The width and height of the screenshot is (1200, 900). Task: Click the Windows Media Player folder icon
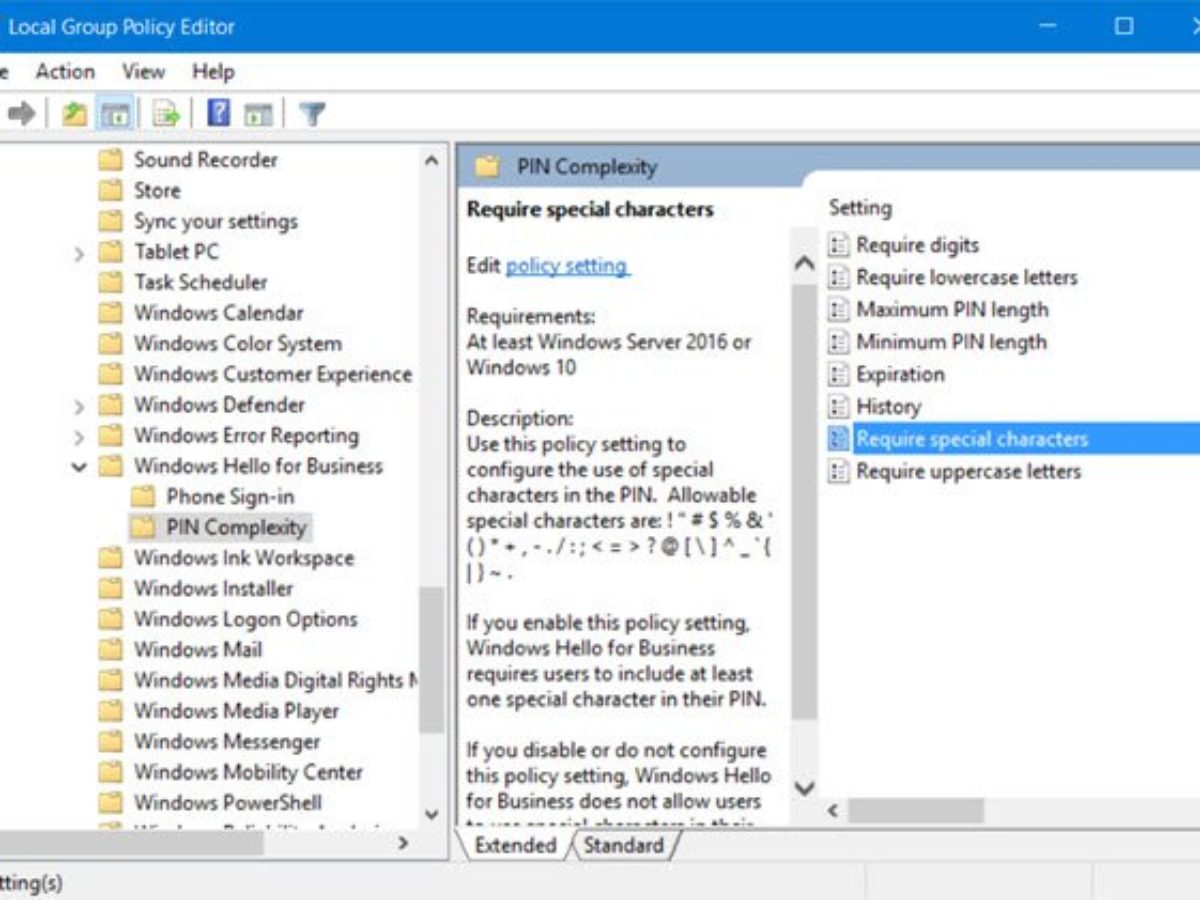[x=111, y=711]
